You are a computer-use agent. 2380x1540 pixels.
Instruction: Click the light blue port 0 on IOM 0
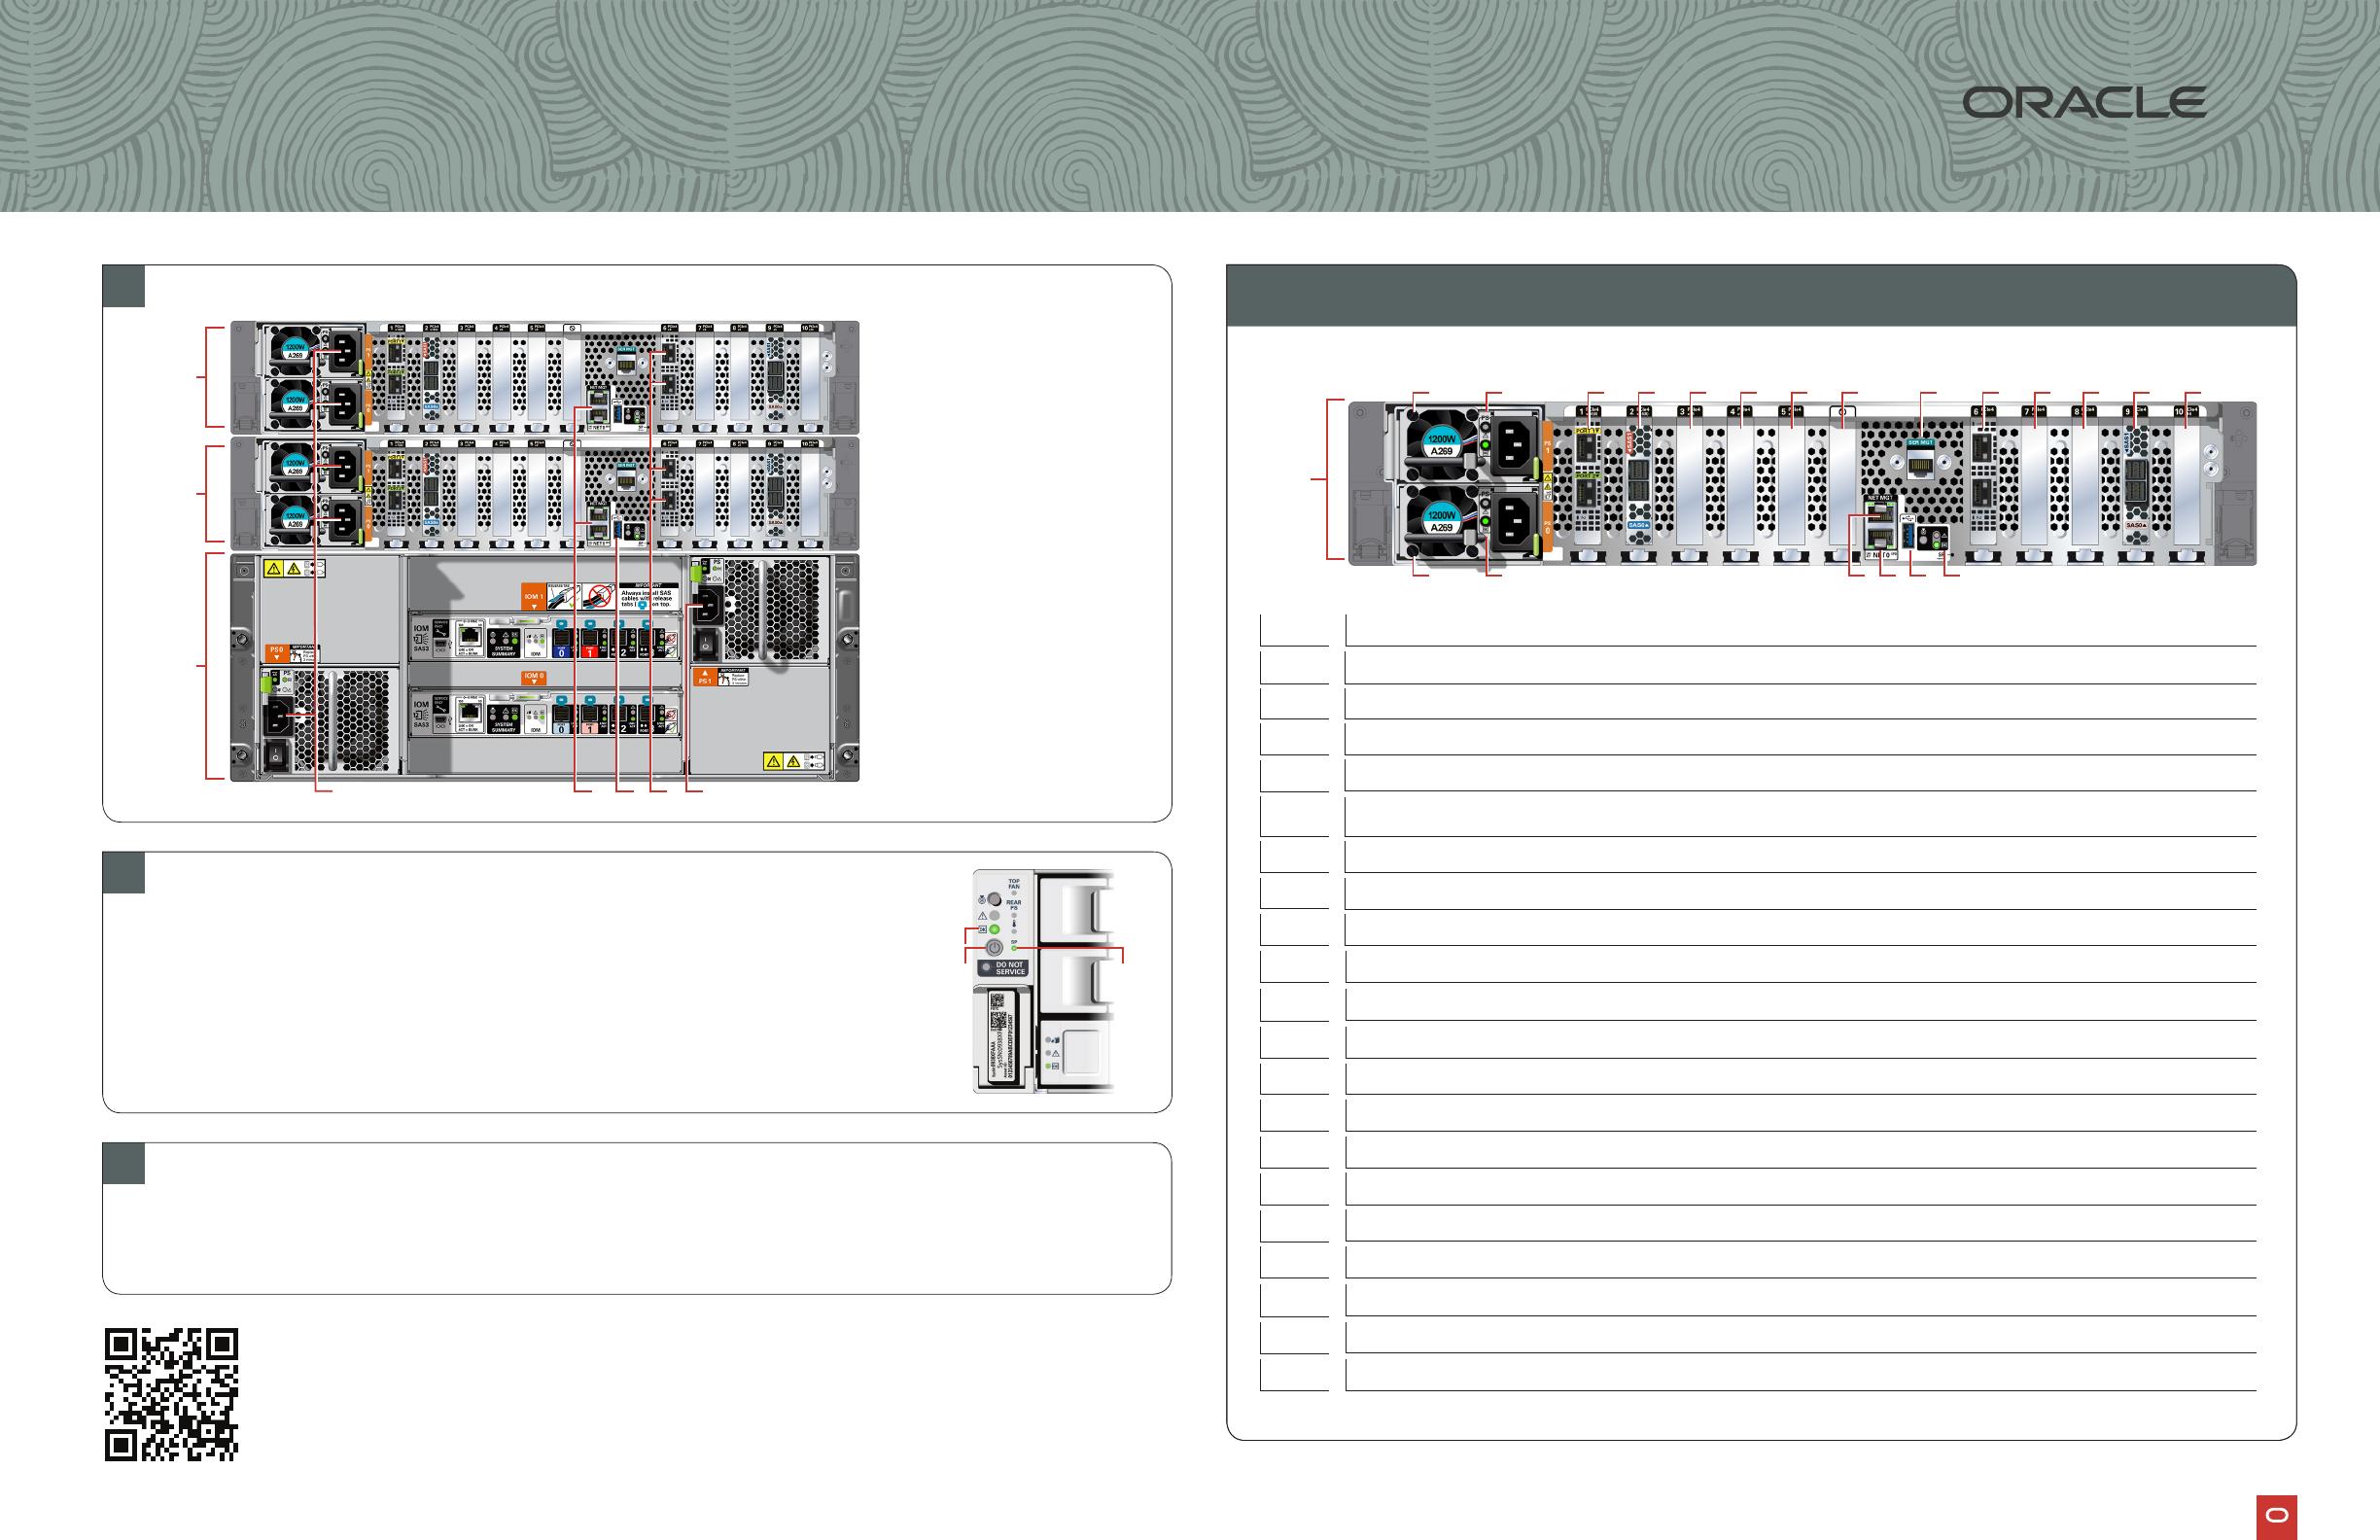click(x=562, y=721)
